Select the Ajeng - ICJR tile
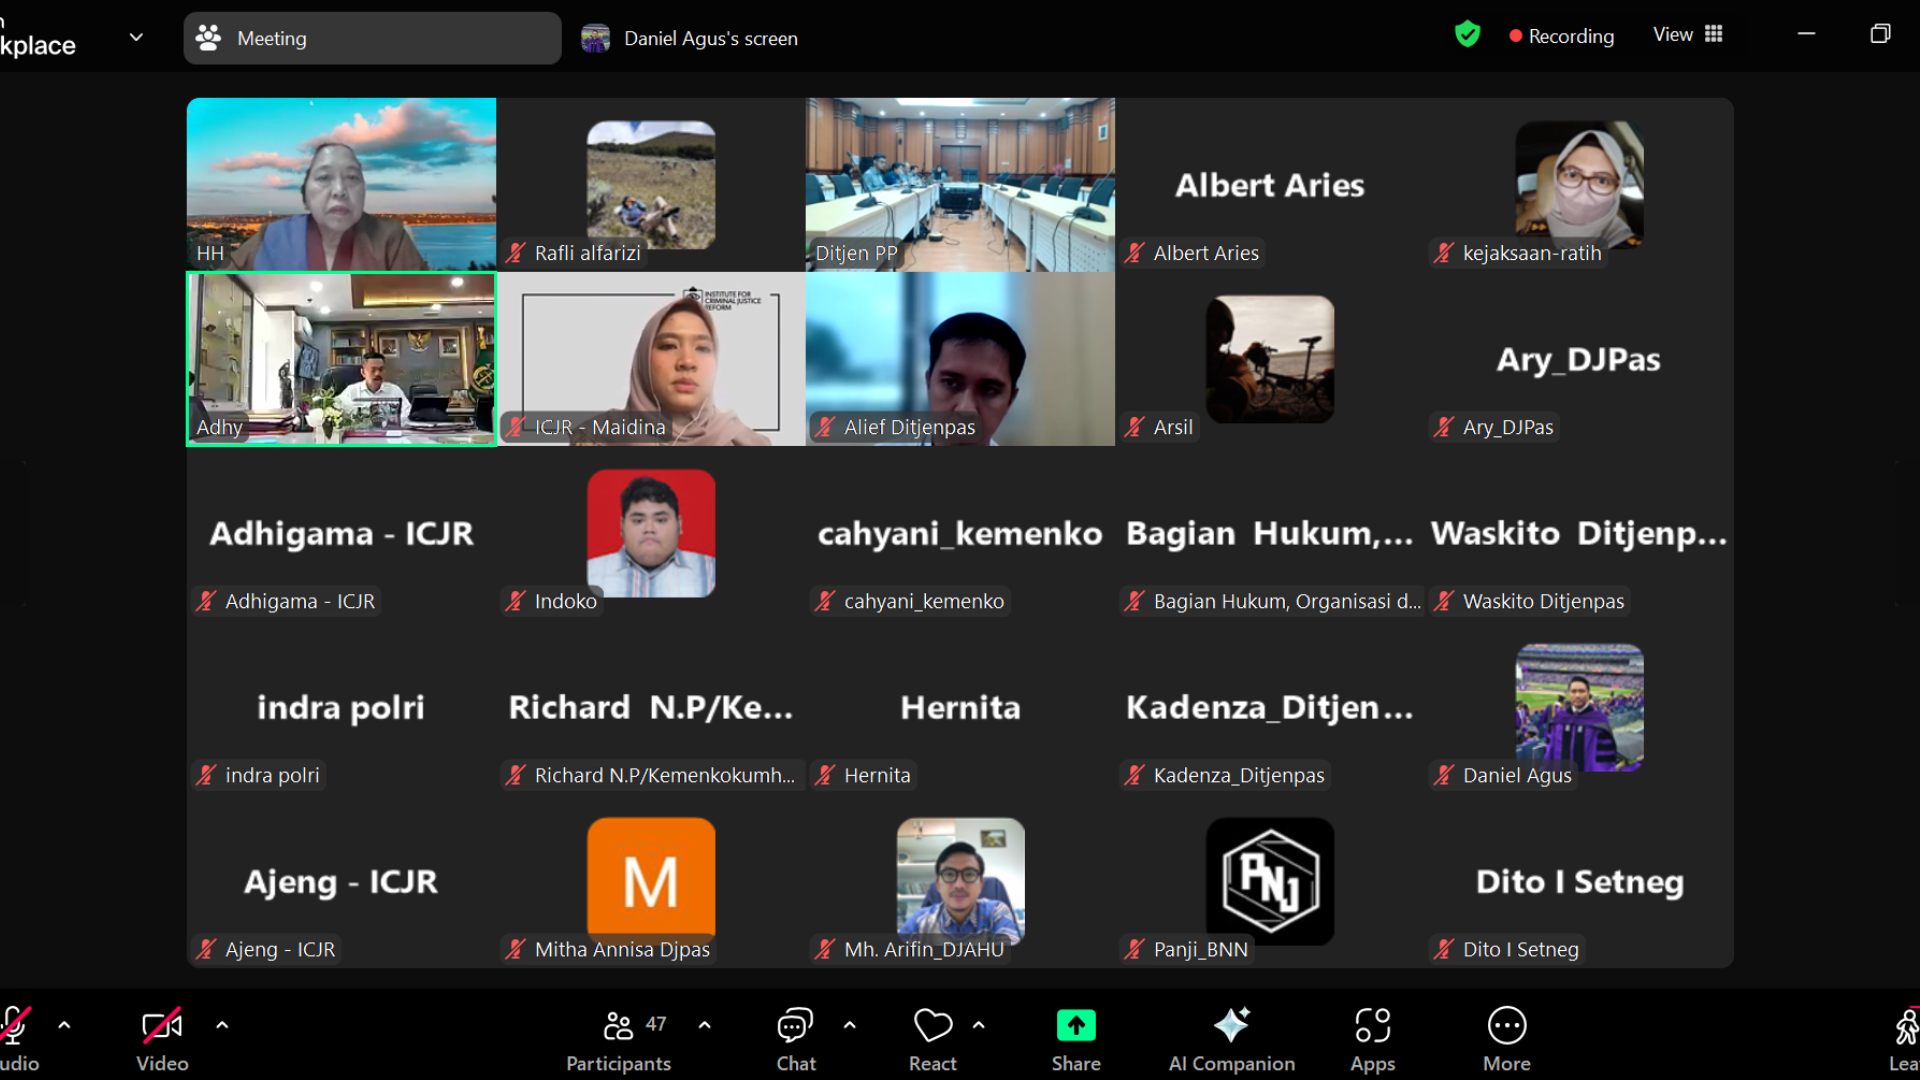The image size is (1920, 1080). point(341,881)
